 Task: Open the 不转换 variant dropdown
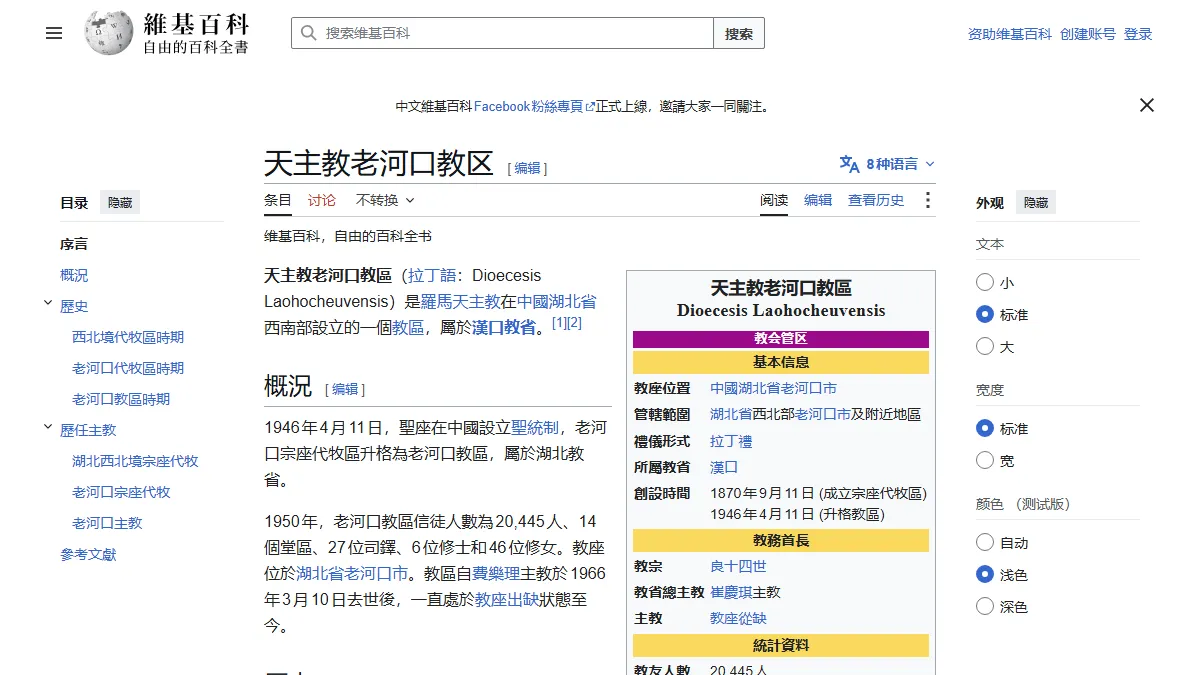pyautogui.click(x=385, y=200)
